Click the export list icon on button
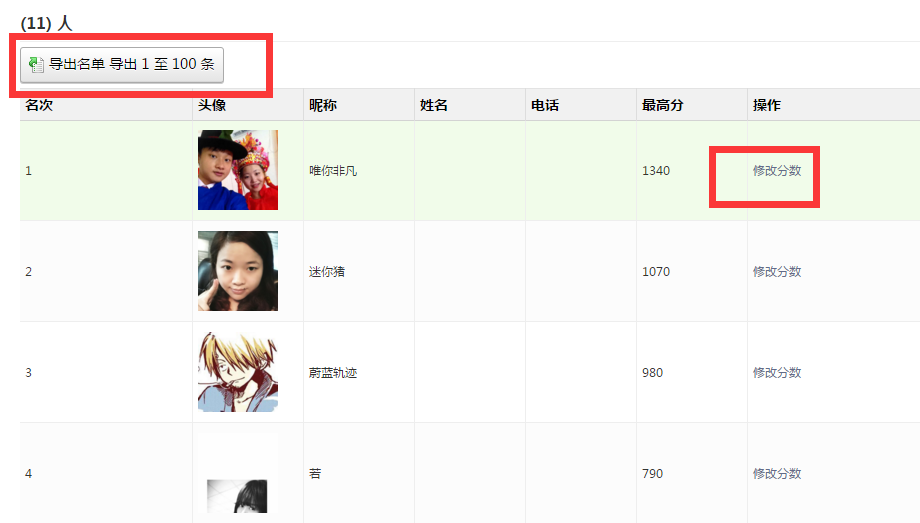The width and height of the screenshot is (920, 523). (36, 65)
